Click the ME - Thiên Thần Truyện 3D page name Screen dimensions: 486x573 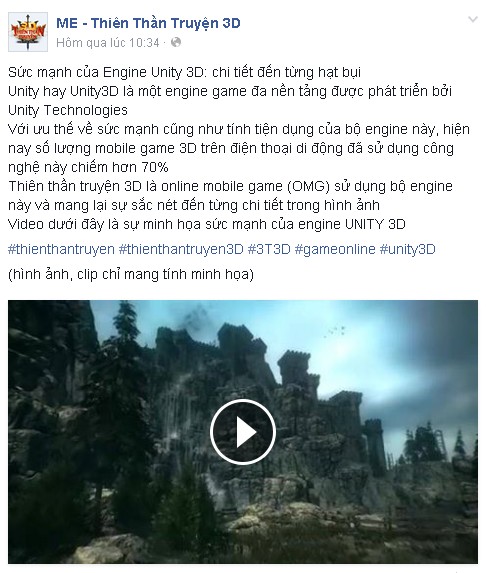tap(148, 23)
